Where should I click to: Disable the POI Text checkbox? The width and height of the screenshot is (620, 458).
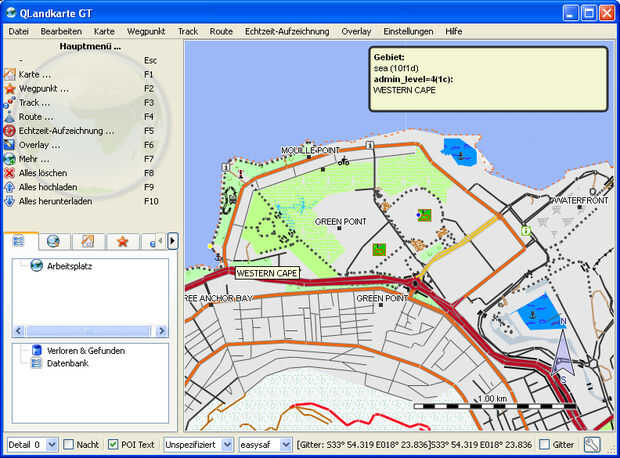click(113, 444)
